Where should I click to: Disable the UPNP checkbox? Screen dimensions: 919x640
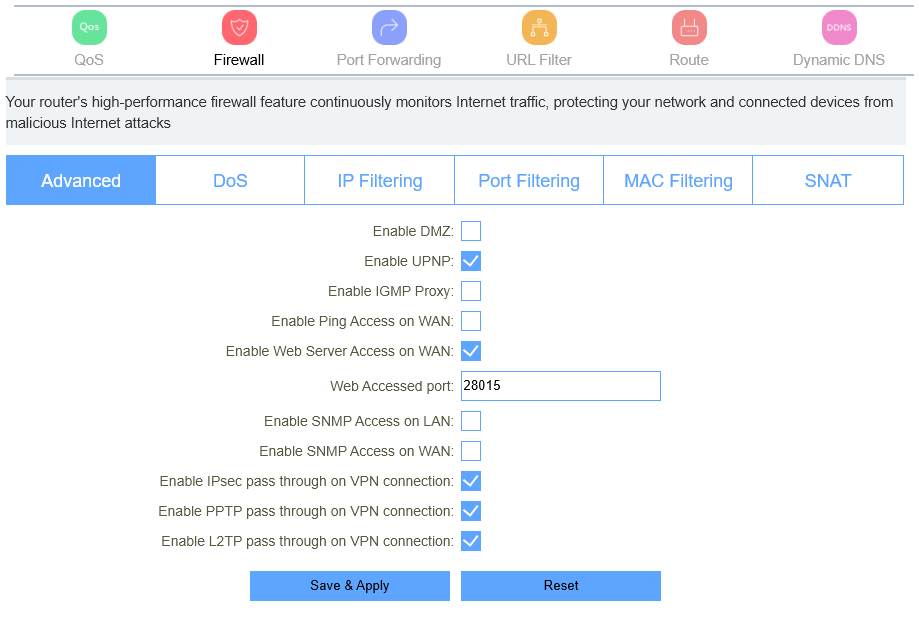click(471, 261)
